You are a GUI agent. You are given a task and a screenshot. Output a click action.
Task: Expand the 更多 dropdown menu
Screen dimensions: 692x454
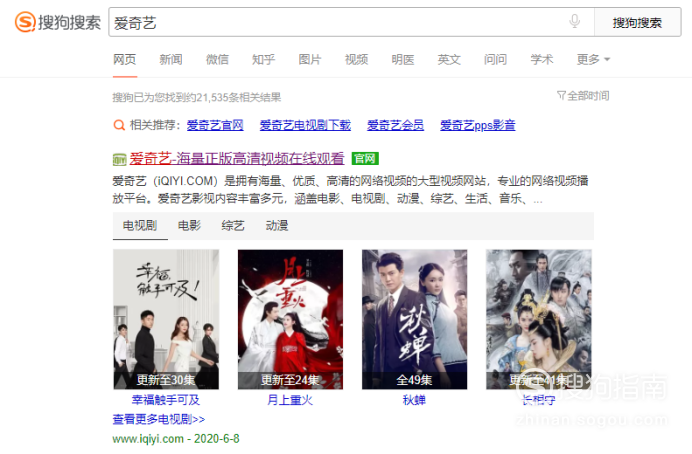[x=593, y=60]
